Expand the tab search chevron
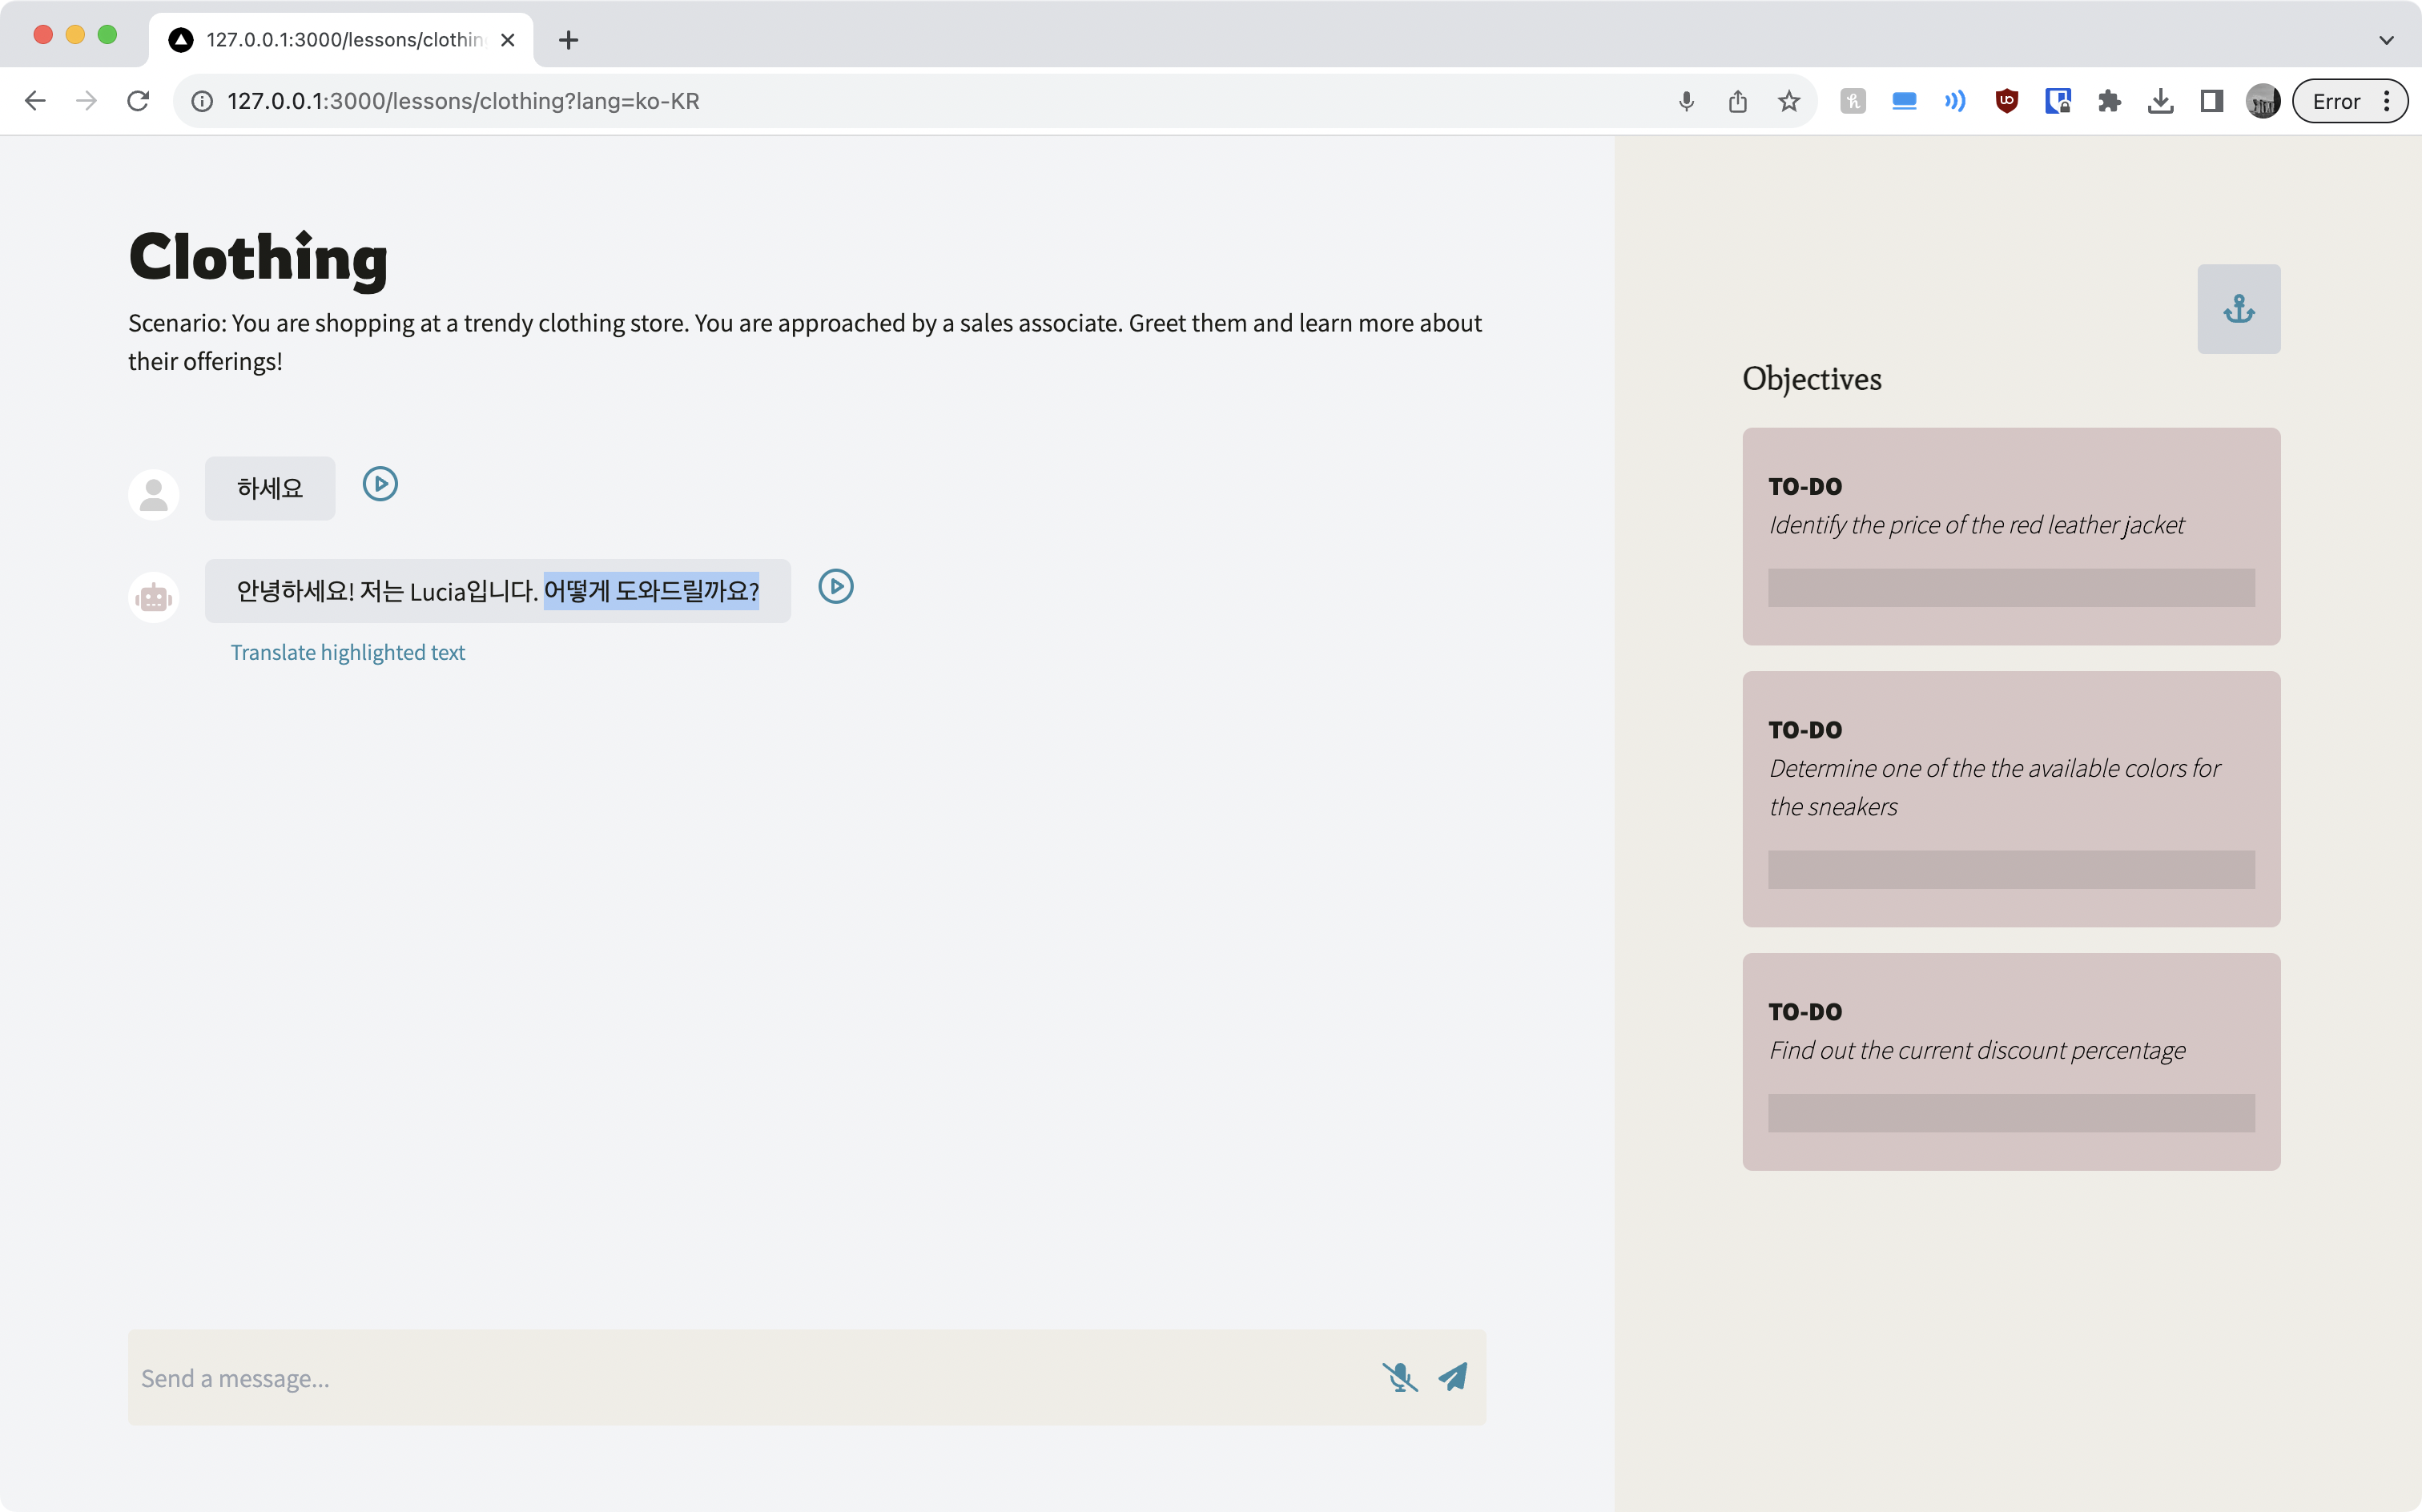 [2386, 40]
